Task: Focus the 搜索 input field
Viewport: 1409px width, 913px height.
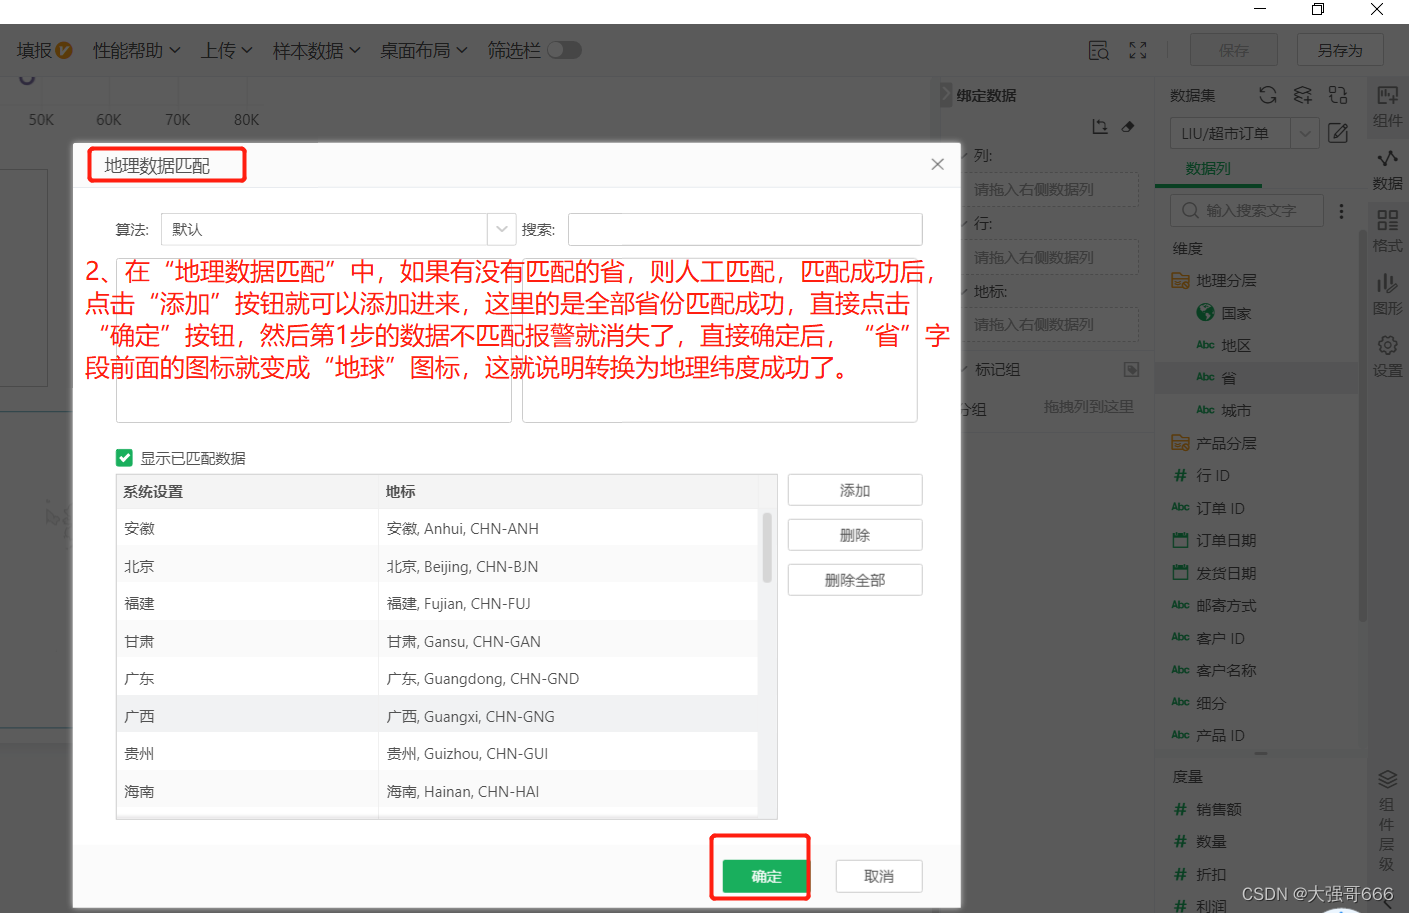Action: (x=745, y=229)
